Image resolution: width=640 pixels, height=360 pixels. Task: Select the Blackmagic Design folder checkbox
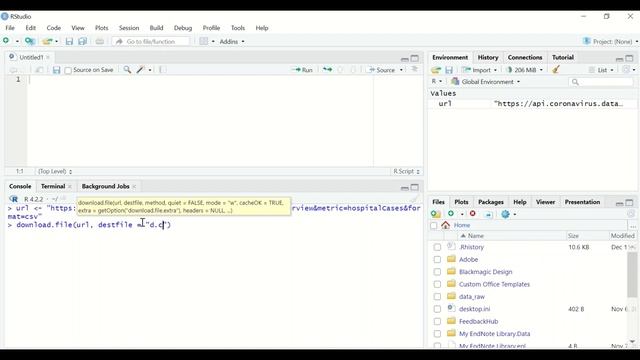point(437,272)
